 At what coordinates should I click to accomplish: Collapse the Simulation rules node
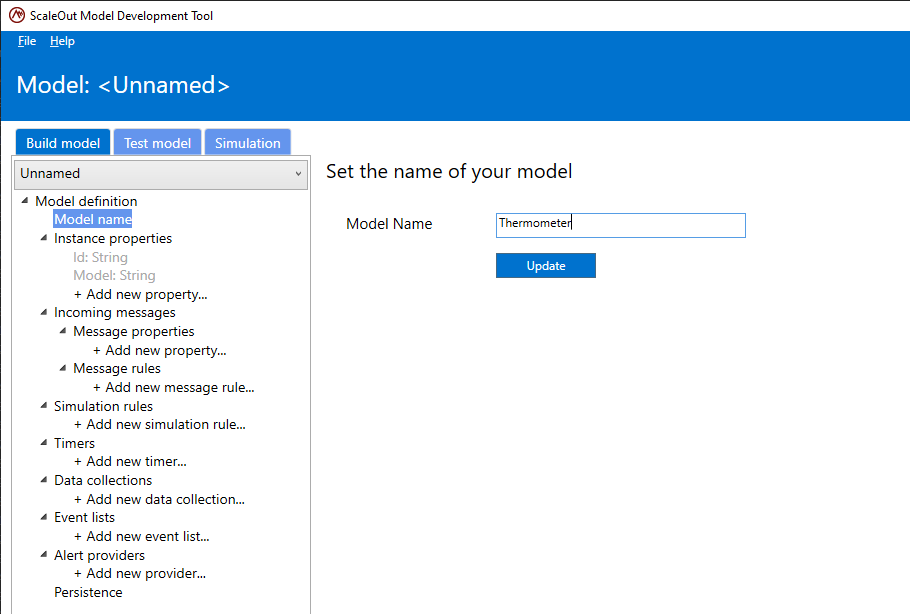pyautogui.click(x=44, y=405)
